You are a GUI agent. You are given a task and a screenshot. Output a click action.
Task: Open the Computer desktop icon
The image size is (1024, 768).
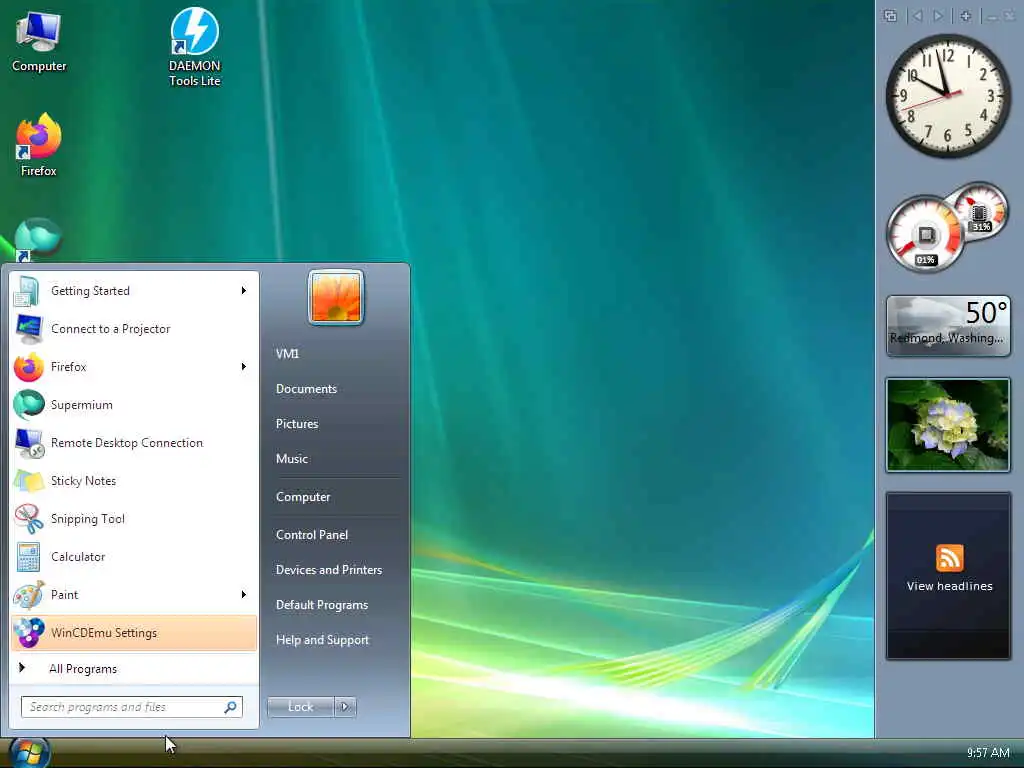pyautogui.click(x=39, y=40)
